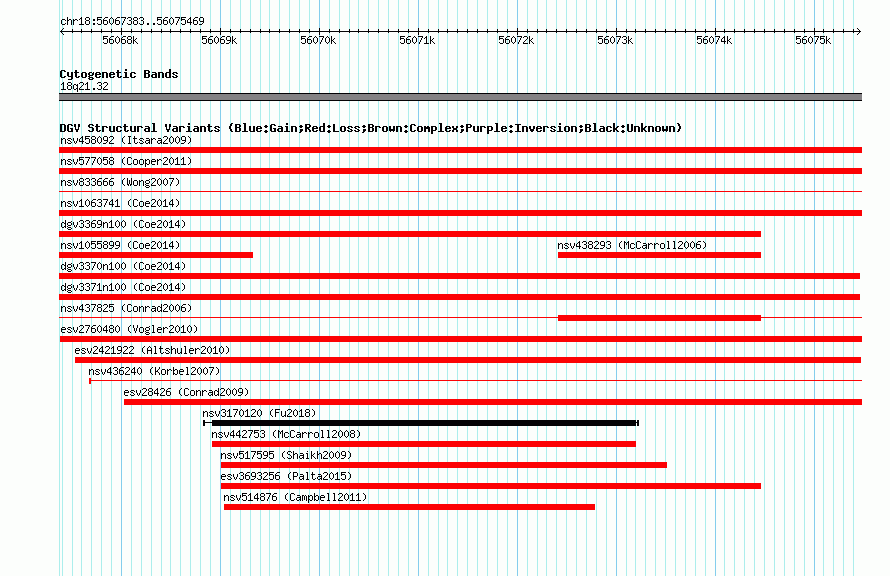
Task: Select the esv2760480 red bar
Action: click(460, 339)
